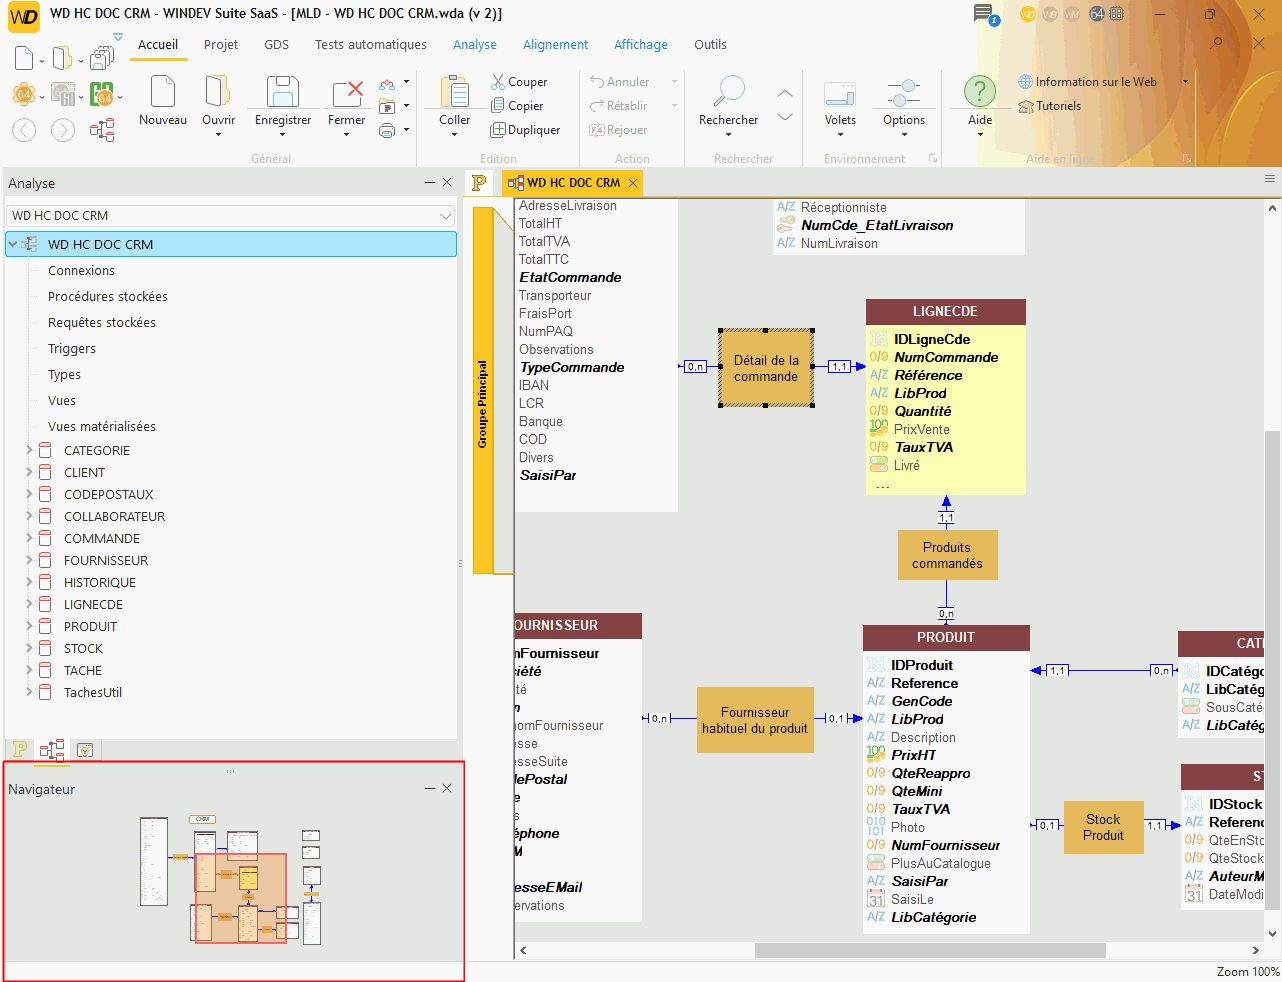Click Information sur le Web
The image size is (1282, 982).
(x=1095, y=82)
